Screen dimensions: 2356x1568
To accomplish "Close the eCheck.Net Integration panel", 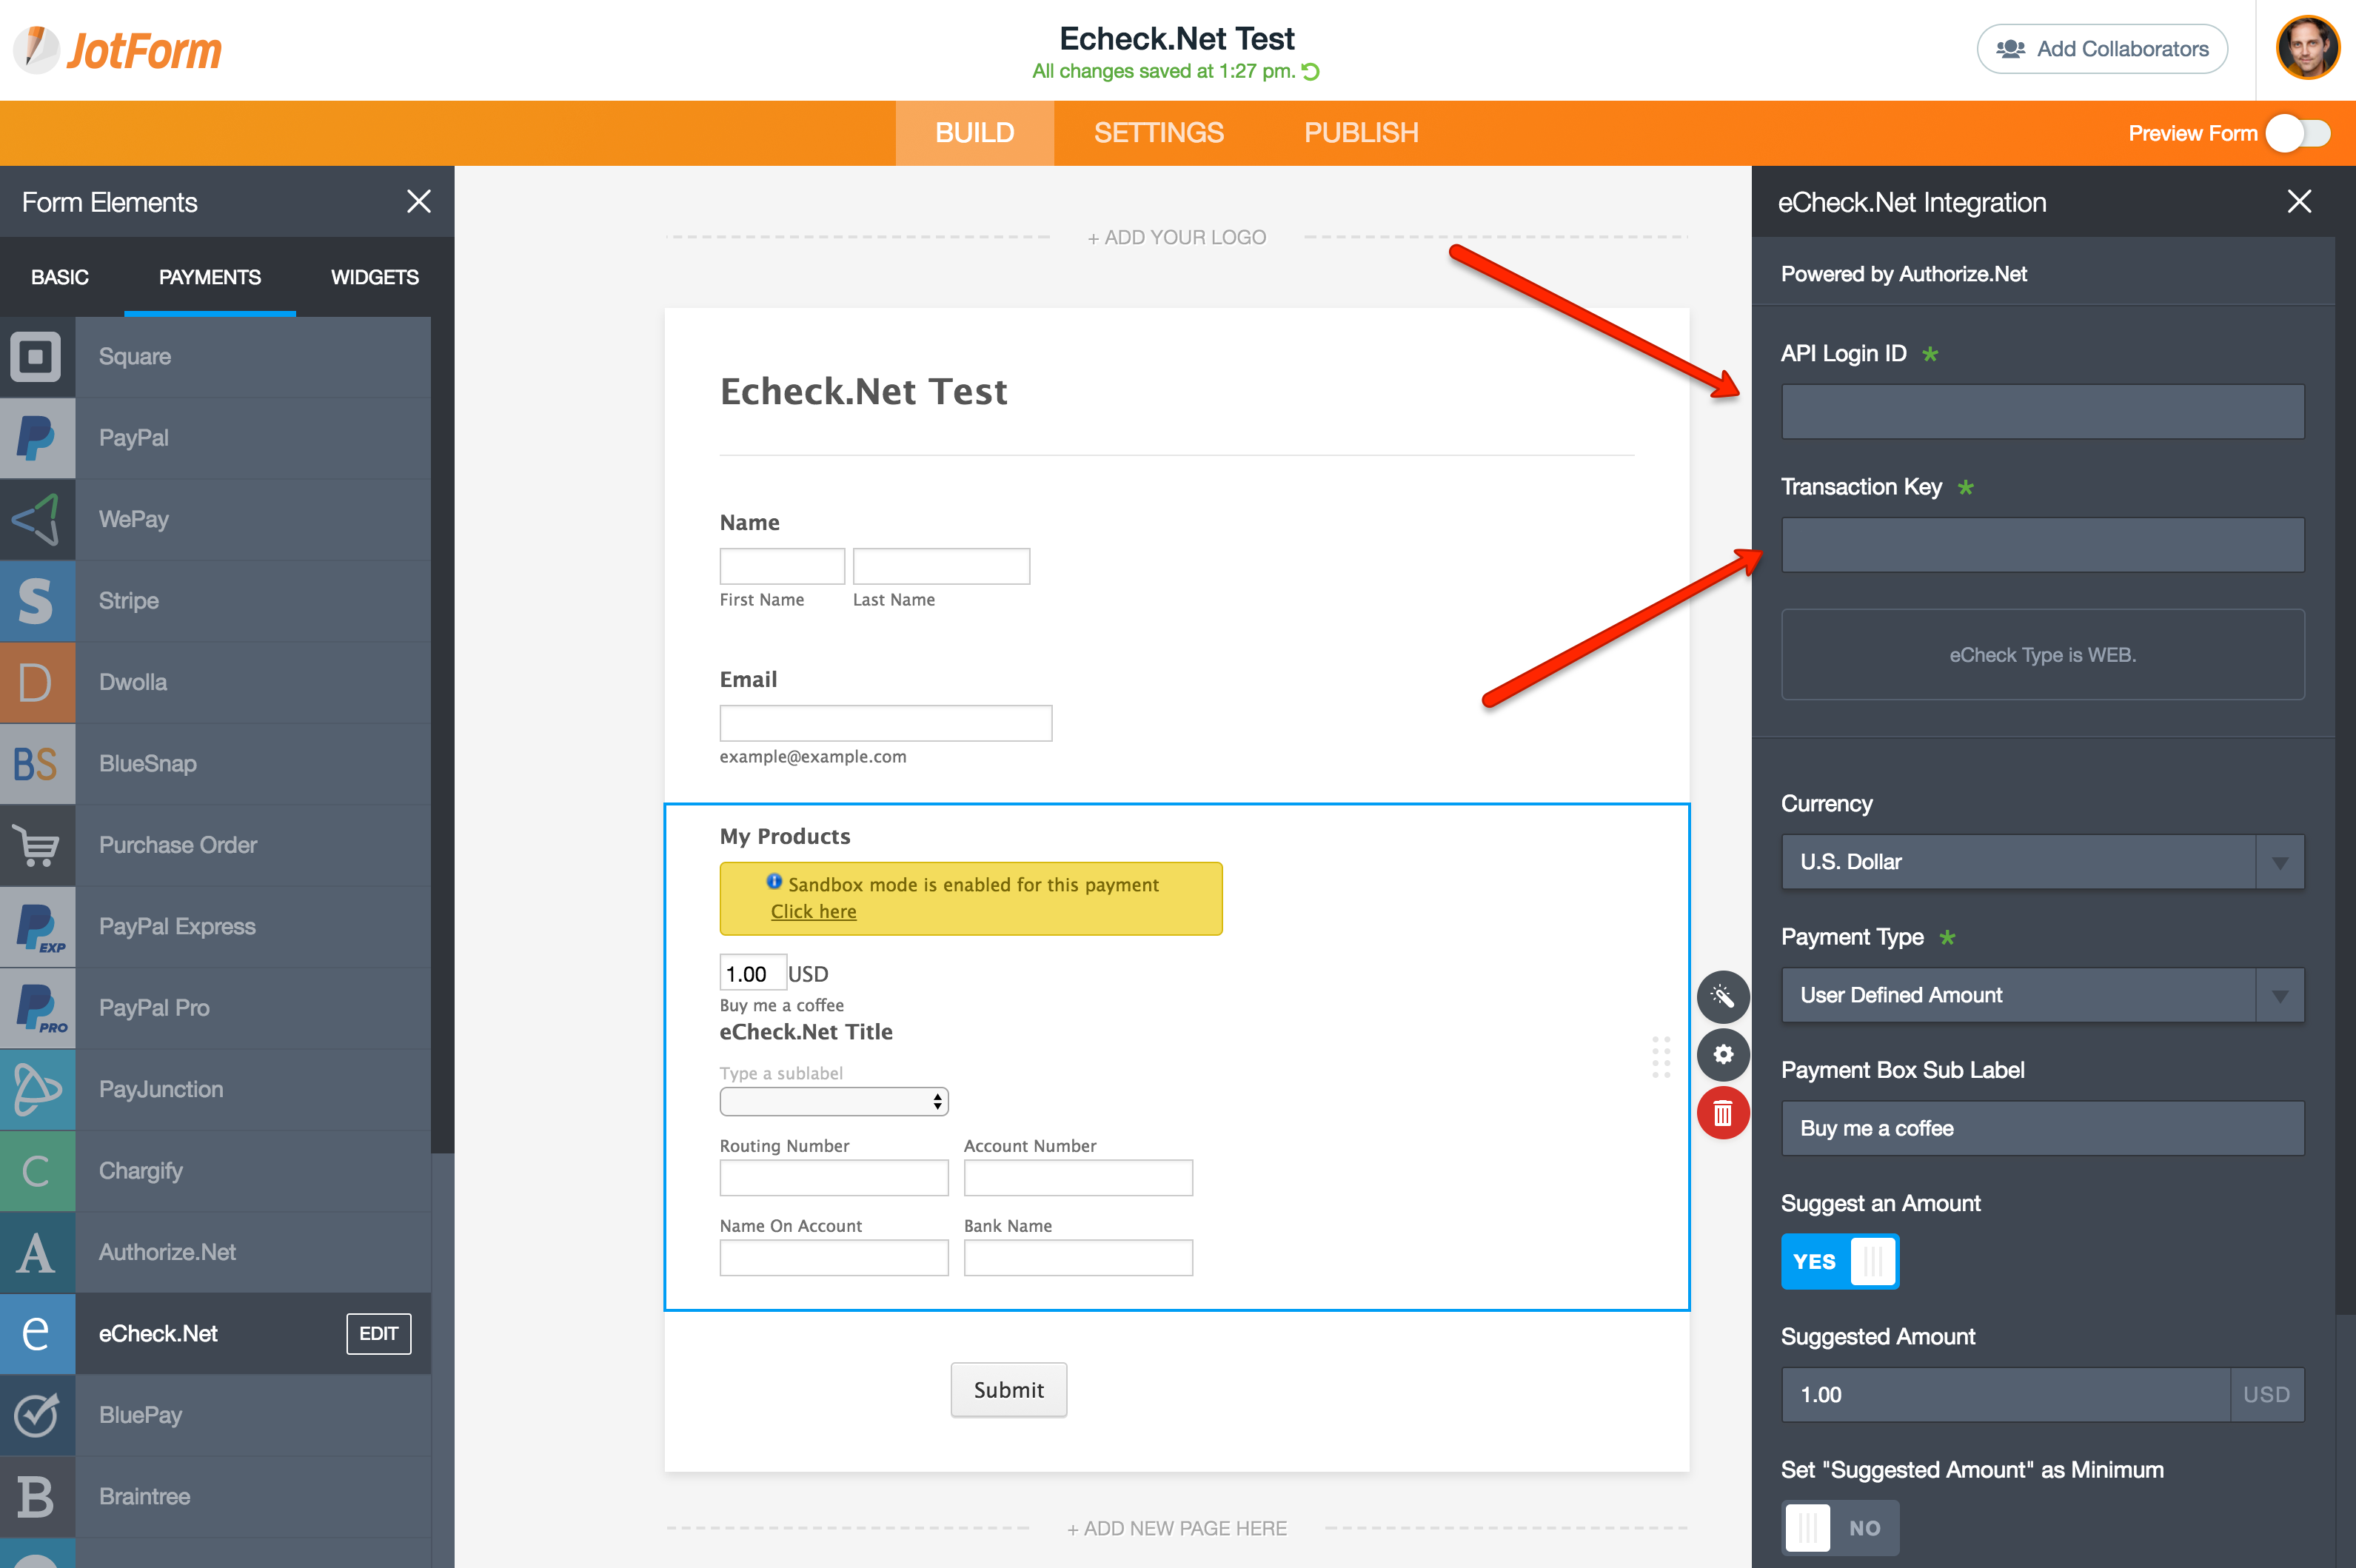I will click(x=2299, y=202).
